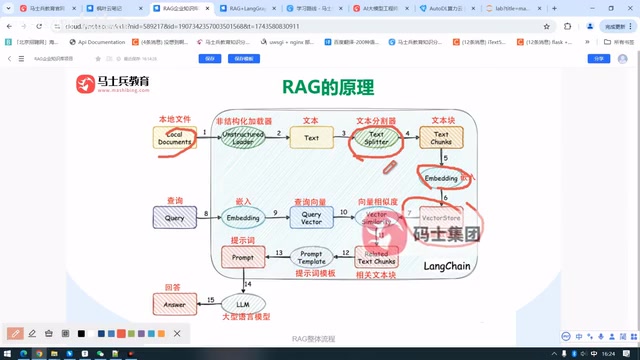Close the RAG企业知识库 tab
640x360 pixels.
click(207, 8)
